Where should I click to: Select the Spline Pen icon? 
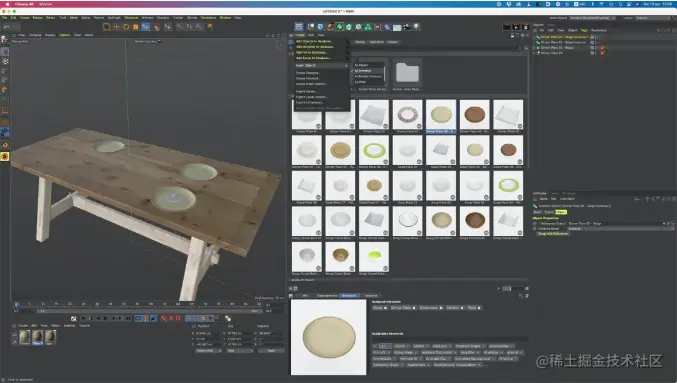point(330,27)
